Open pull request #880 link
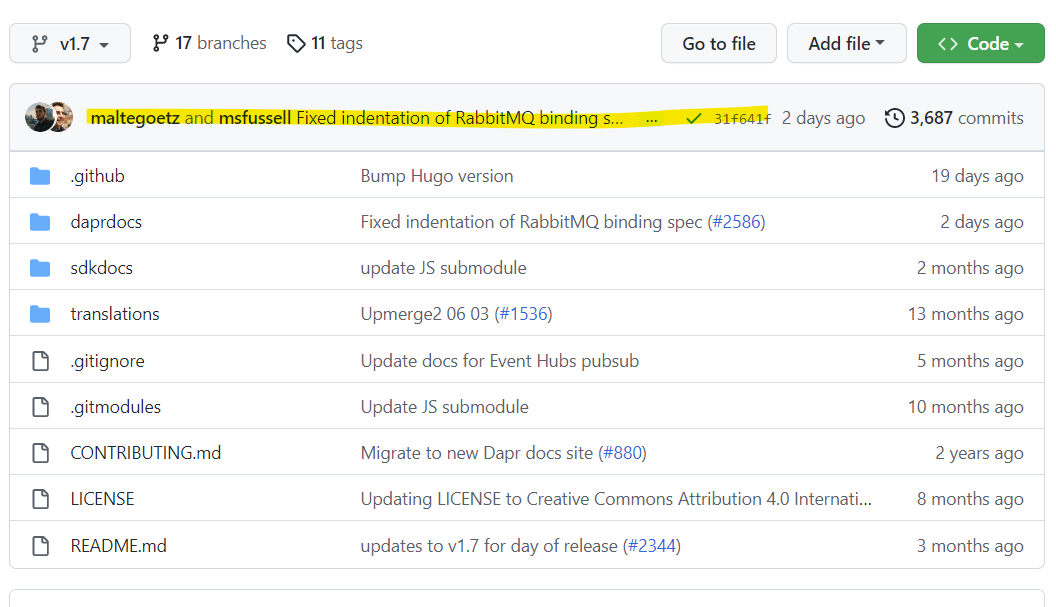Viewport: 1056px width, 607px height. click(x=622, y=453)
